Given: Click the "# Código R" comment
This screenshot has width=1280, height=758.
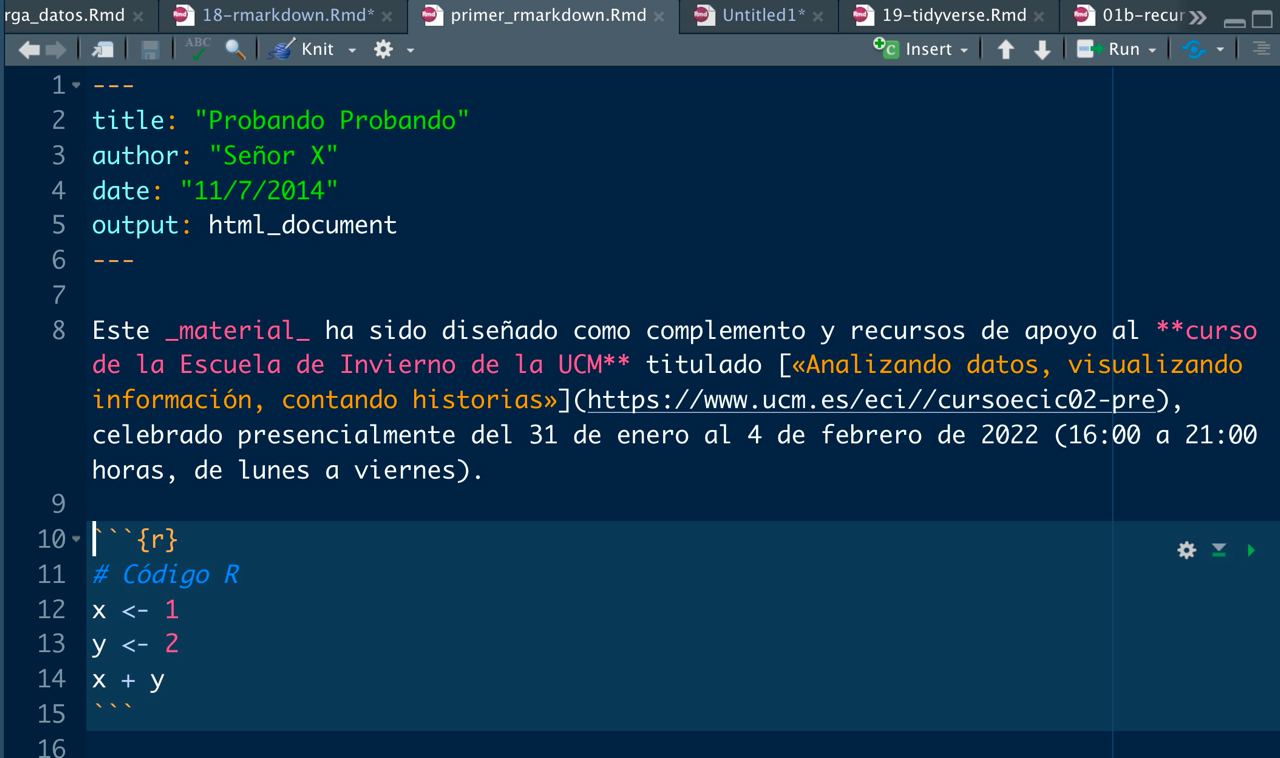Looking at the screenshot, I should (x=165, y=574).
